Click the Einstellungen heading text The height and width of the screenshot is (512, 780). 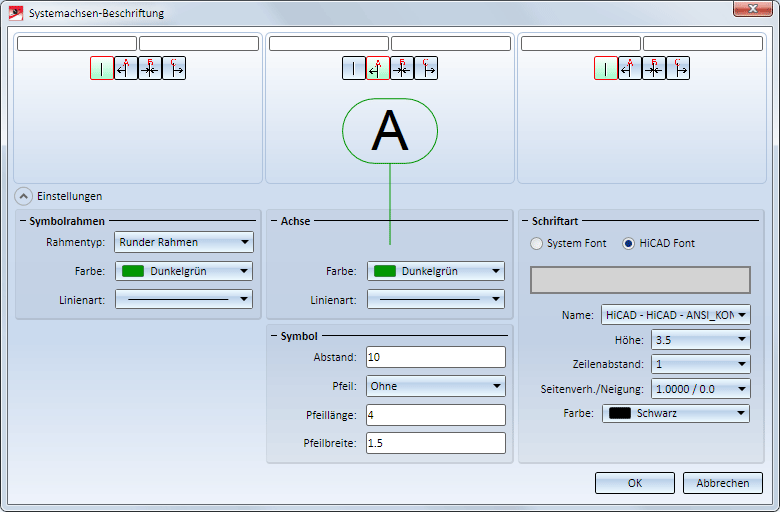(x=70, y=196)
